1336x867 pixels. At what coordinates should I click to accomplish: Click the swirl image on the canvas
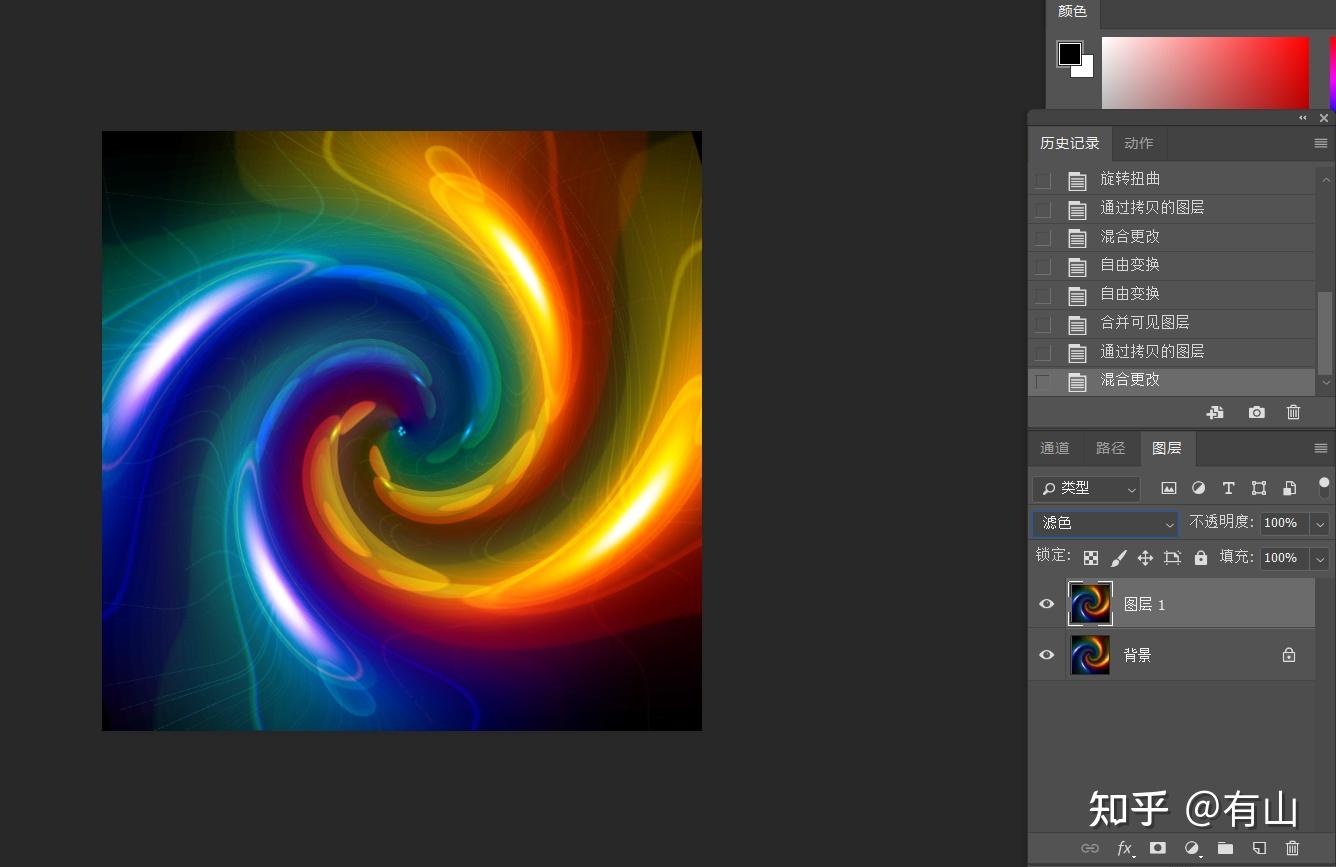(402, 431)
